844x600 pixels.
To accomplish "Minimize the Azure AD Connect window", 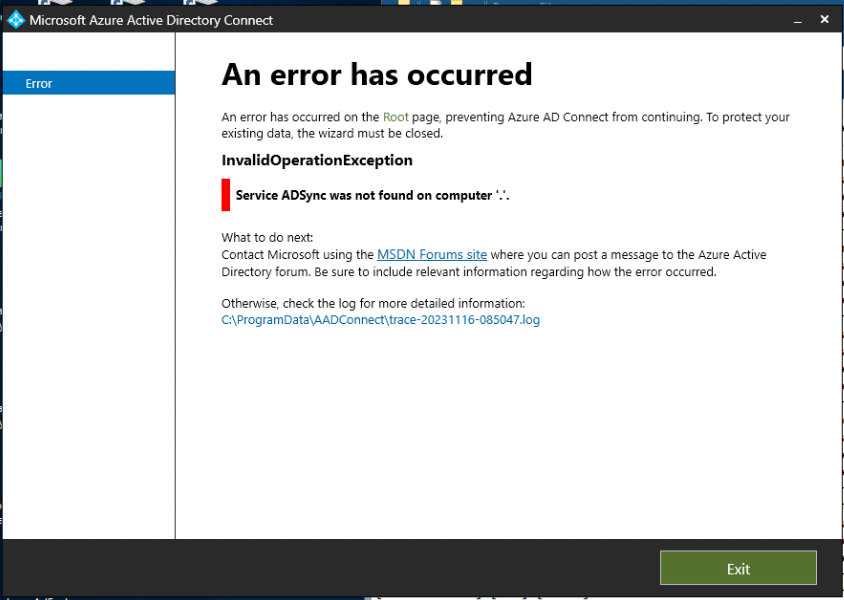I will (798, 20).
